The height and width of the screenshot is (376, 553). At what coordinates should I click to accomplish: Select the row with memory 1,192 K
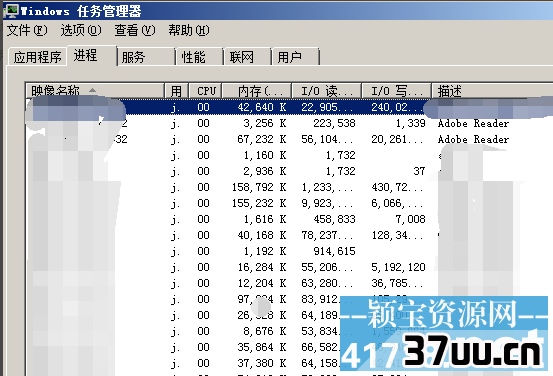[289, 251]
